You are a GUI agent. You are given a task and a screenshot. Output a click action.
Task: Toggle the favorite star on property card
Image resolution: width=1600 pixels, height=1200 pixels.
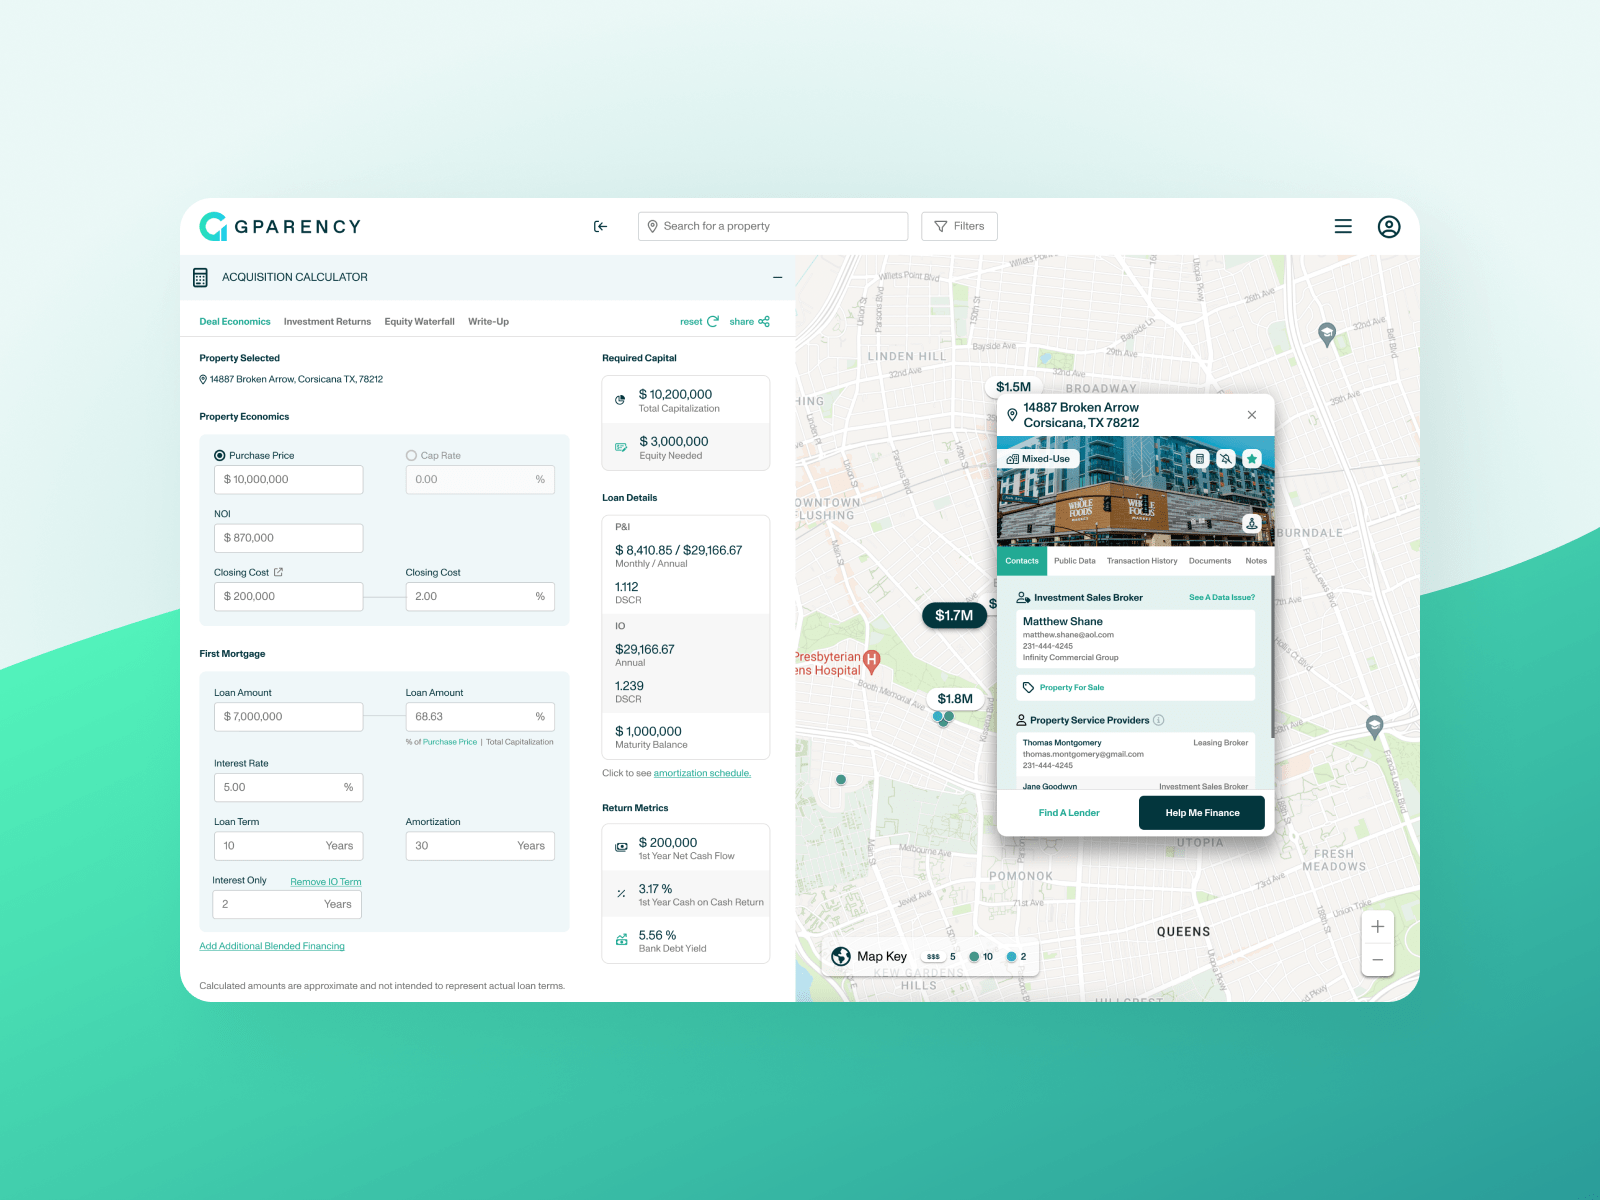pos(1252,459)
